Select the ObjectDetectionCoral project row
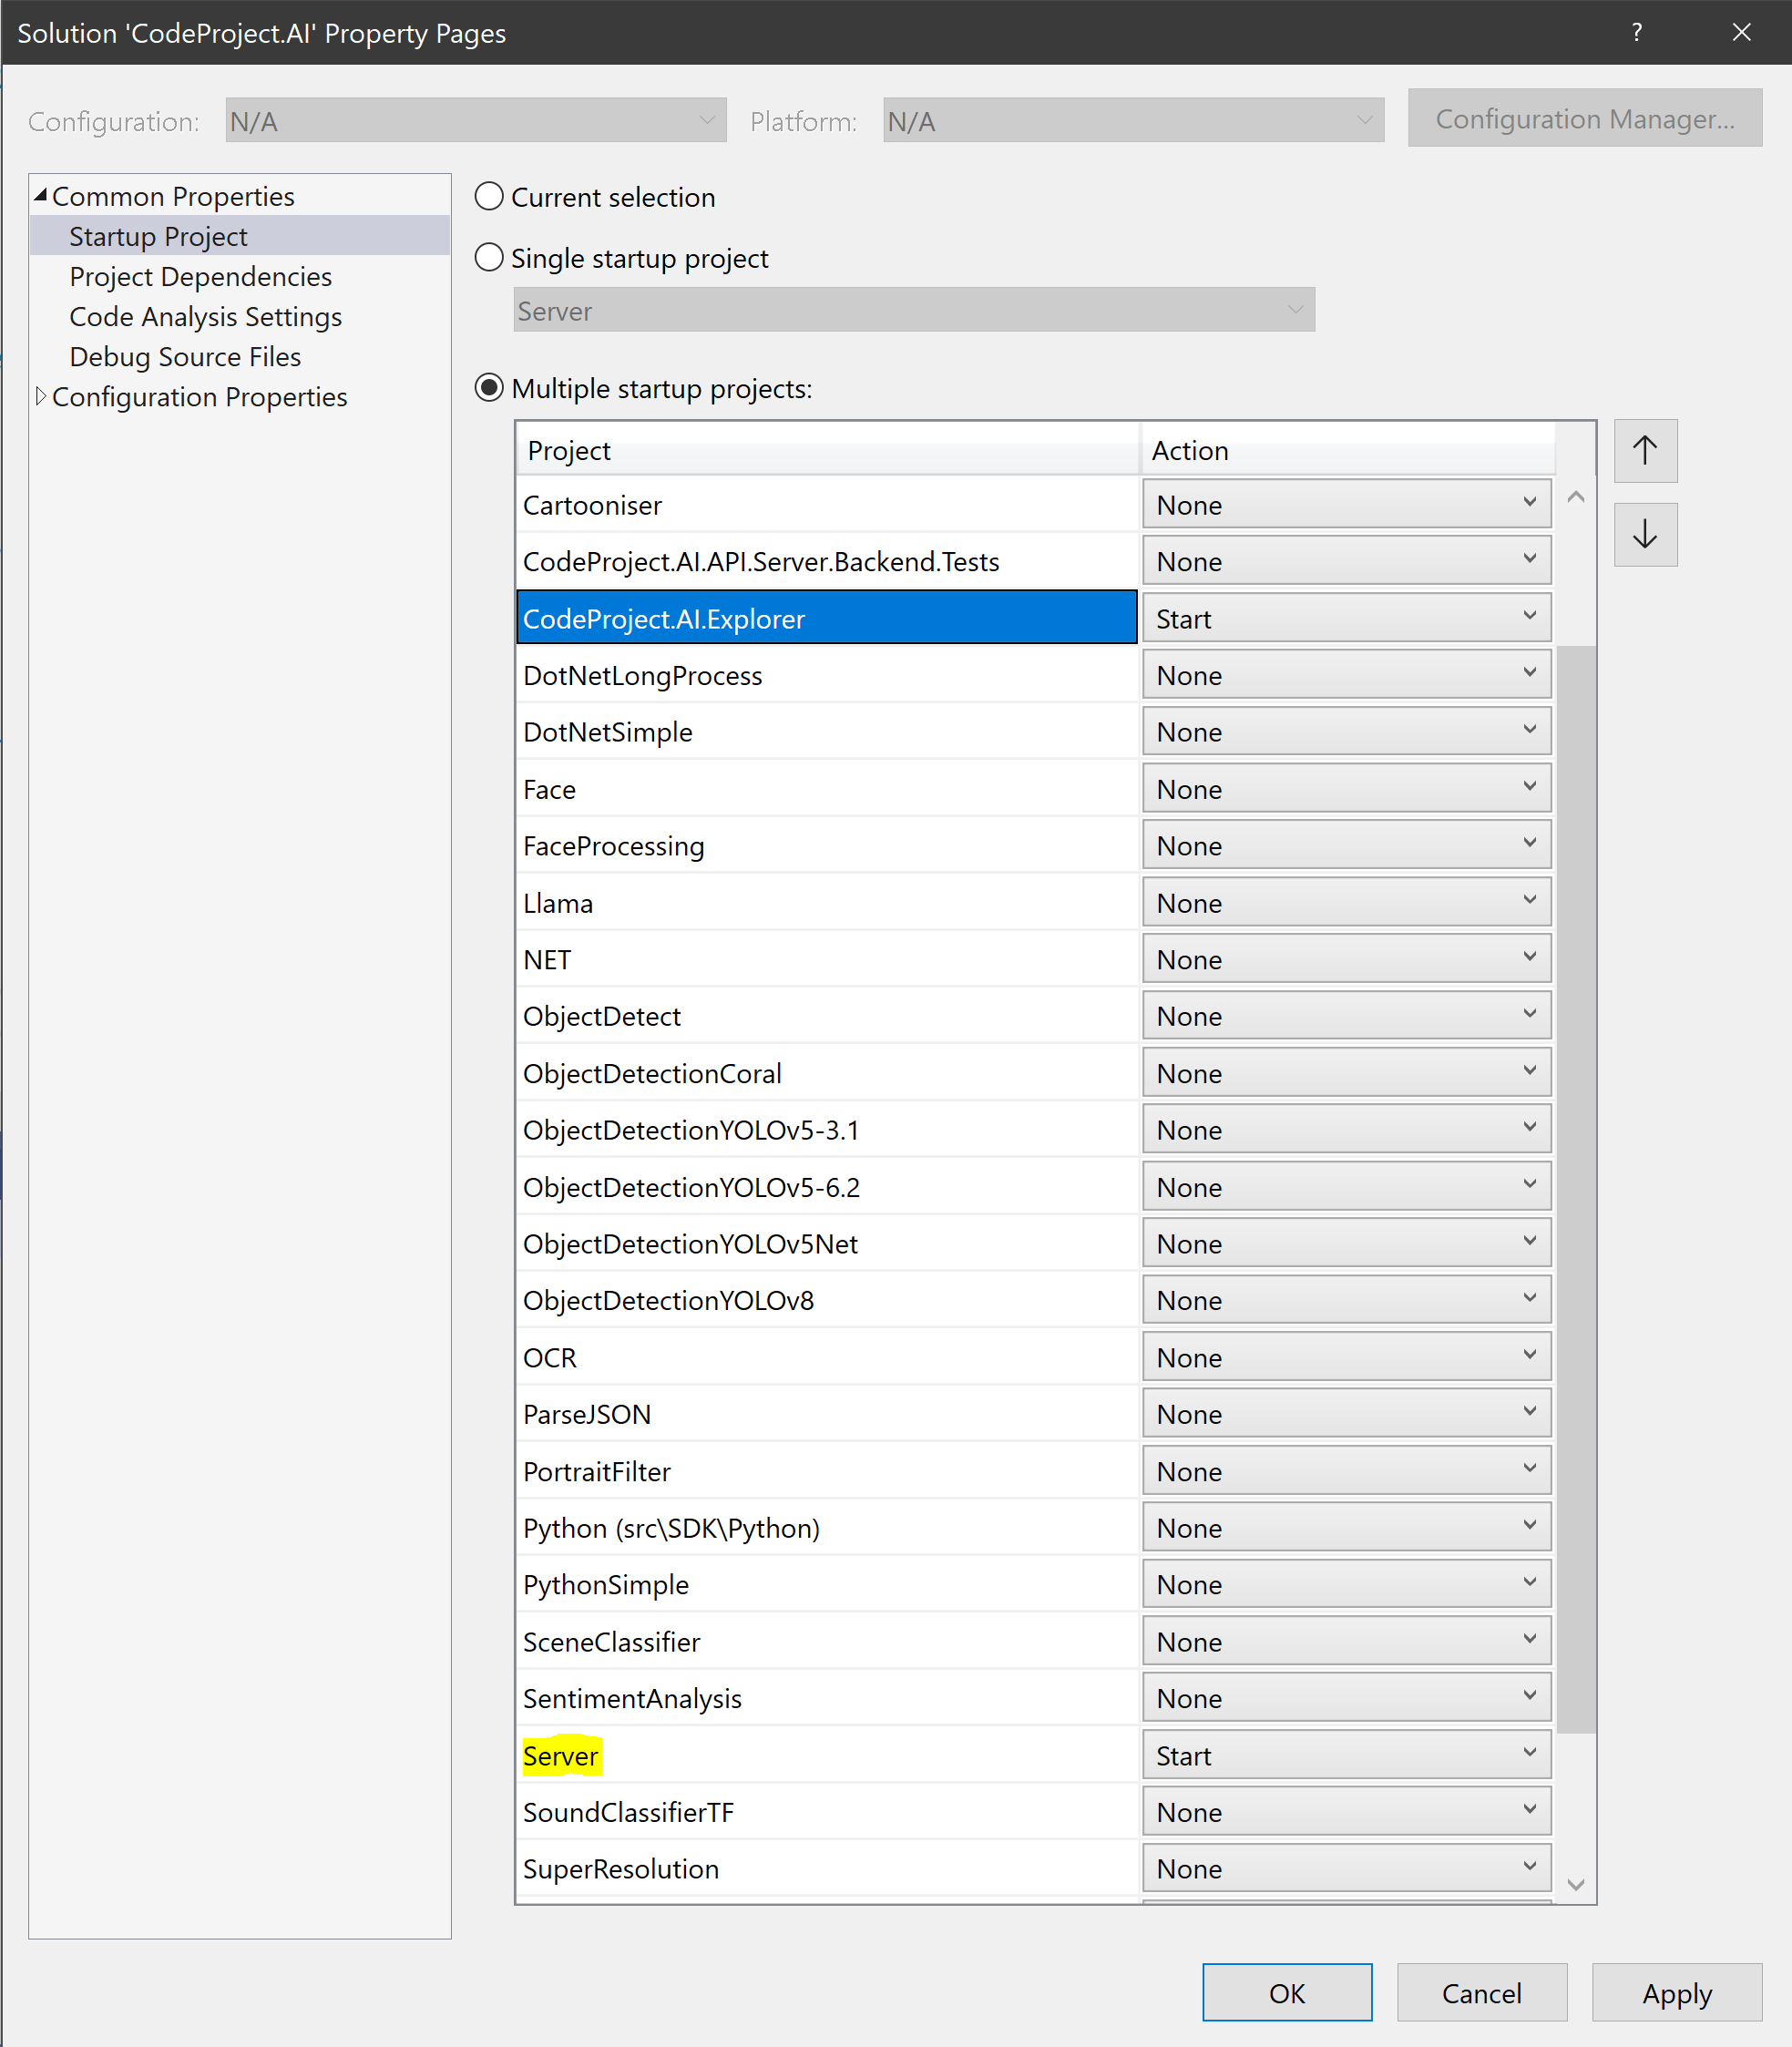This screenshot has width=1792, height=2047. tap(828, 1073)
